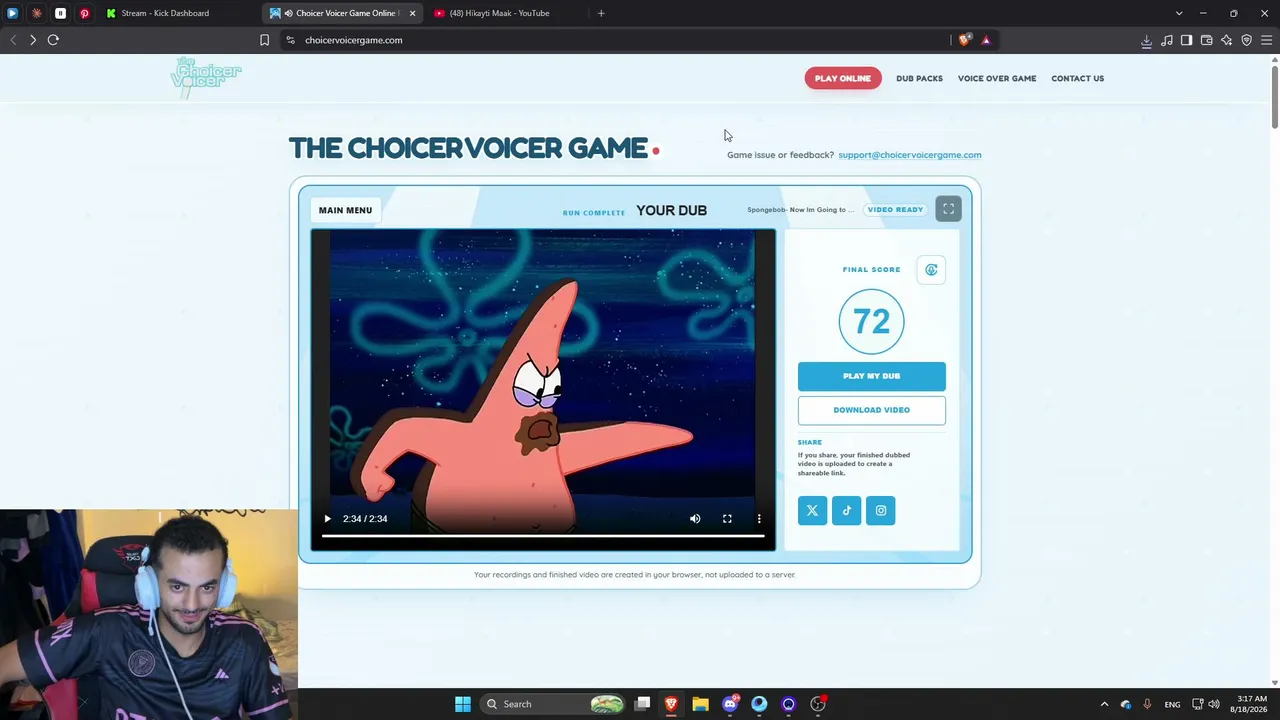Open the Windows Start menu

point(463,704)
